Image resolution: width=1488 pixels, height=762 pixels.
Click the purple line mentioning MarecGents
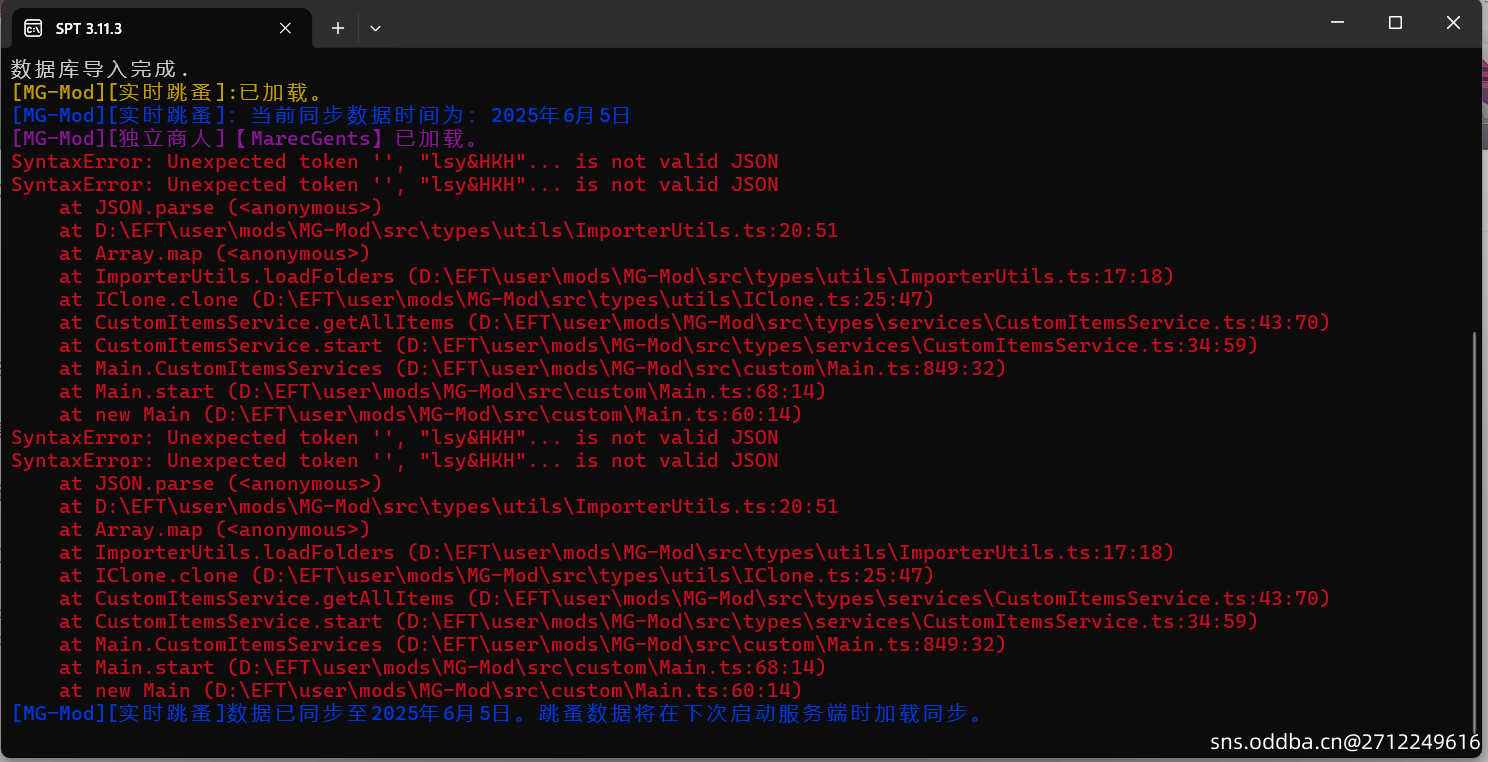click(x=246, y=139)
